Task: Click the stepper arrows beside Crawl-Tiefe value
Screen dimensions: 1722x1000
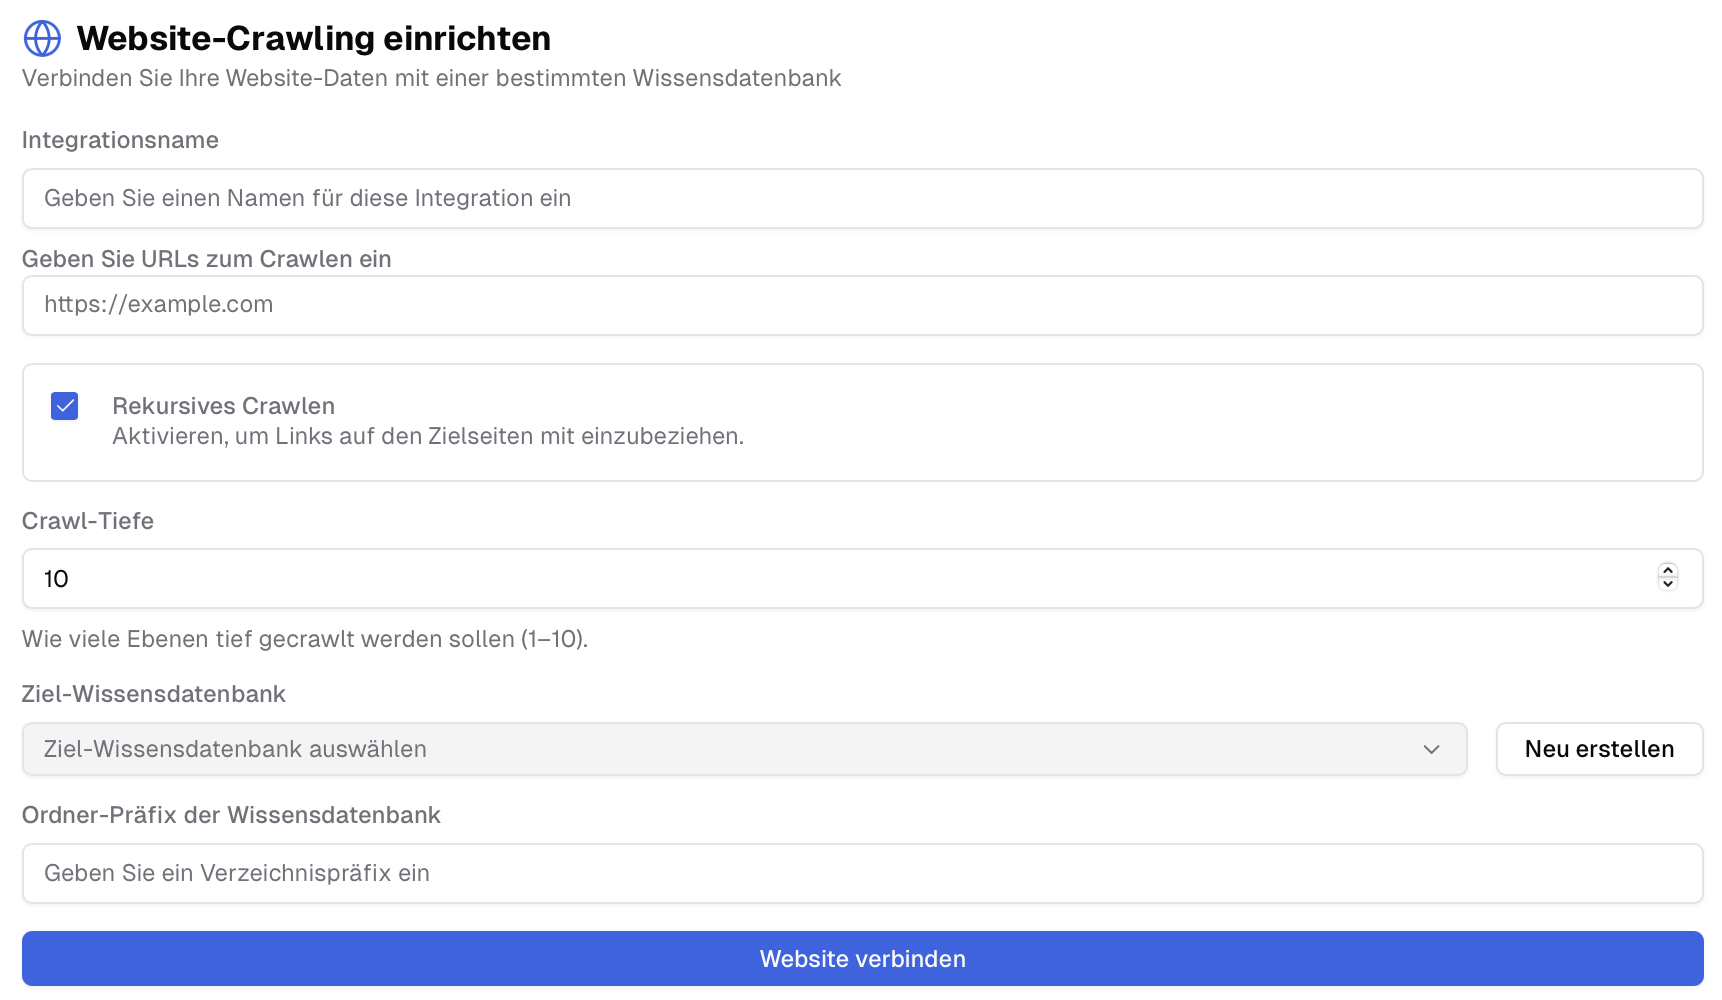Action: [1666, 578]
